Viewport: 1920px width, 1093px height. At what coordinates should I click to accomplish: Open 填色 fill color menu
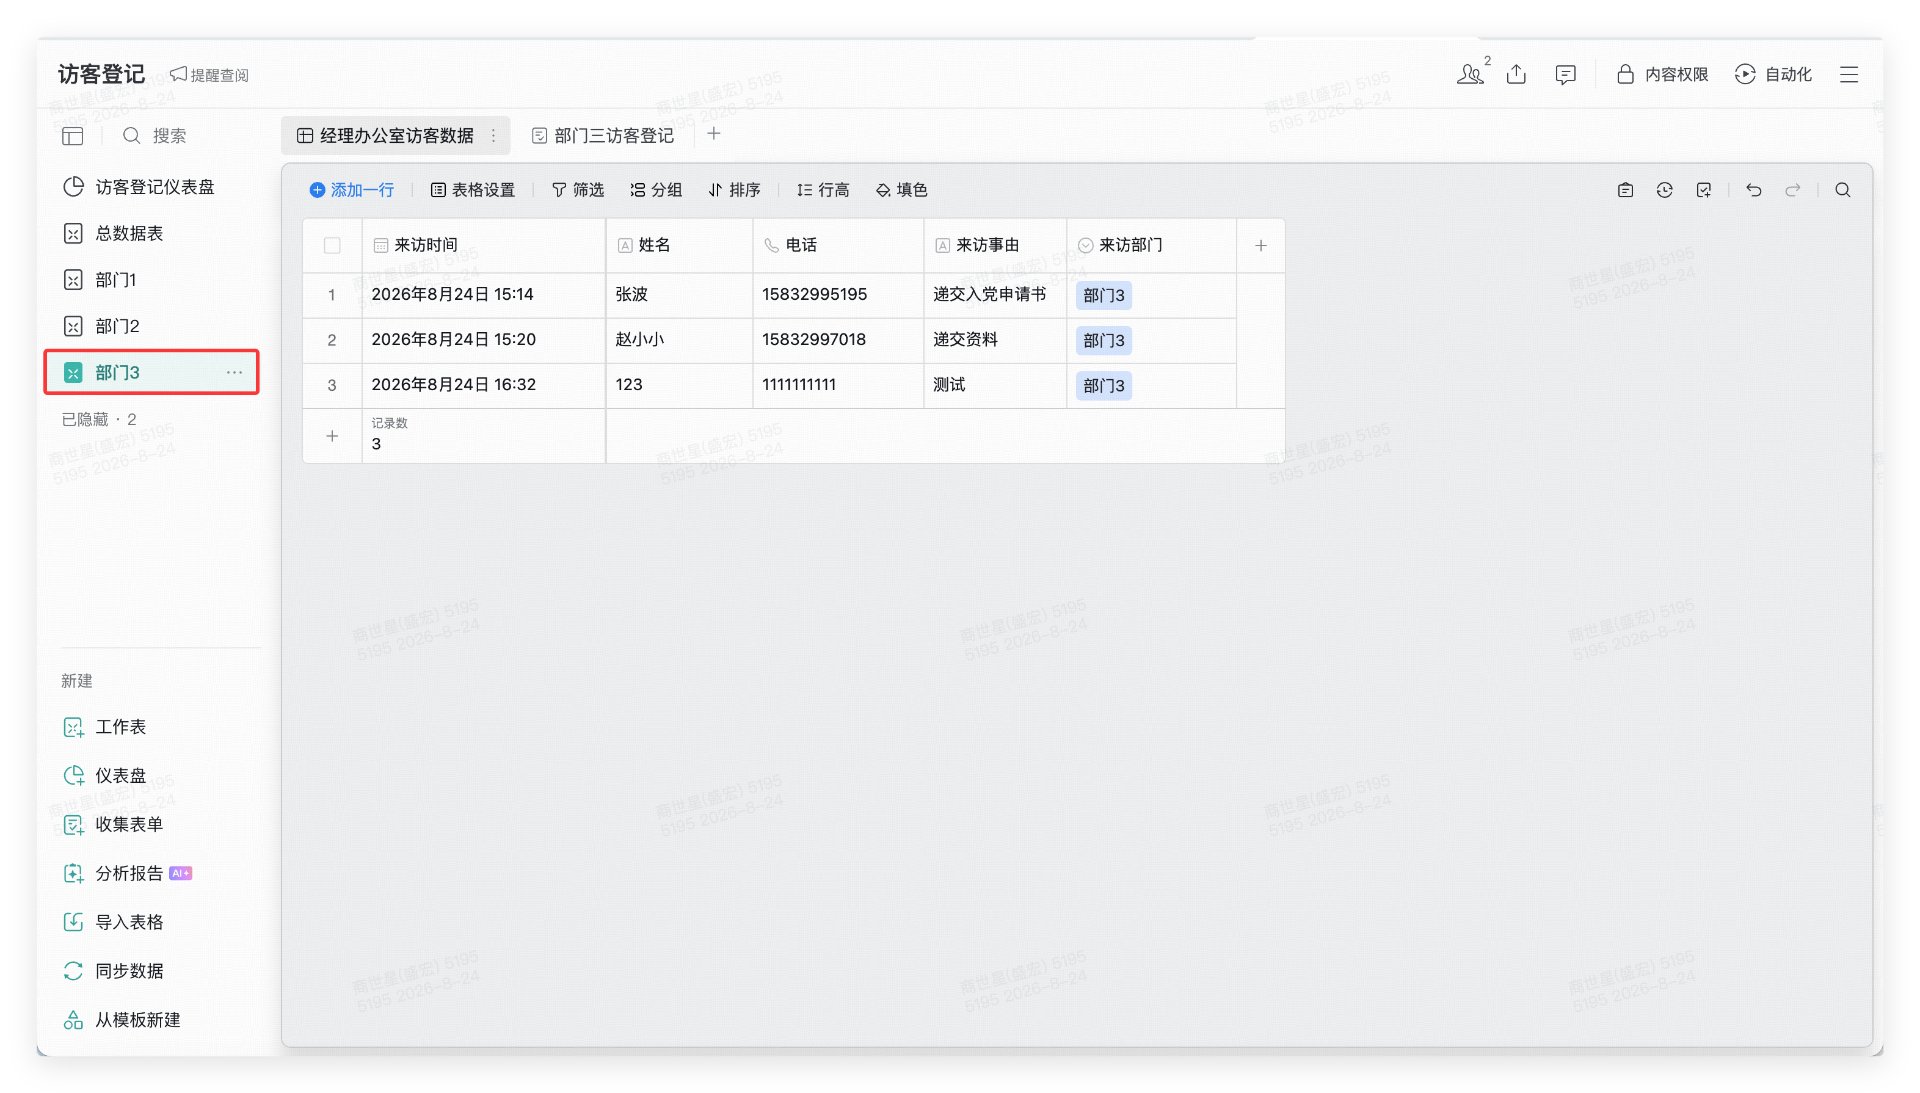[x=901, y=190]
